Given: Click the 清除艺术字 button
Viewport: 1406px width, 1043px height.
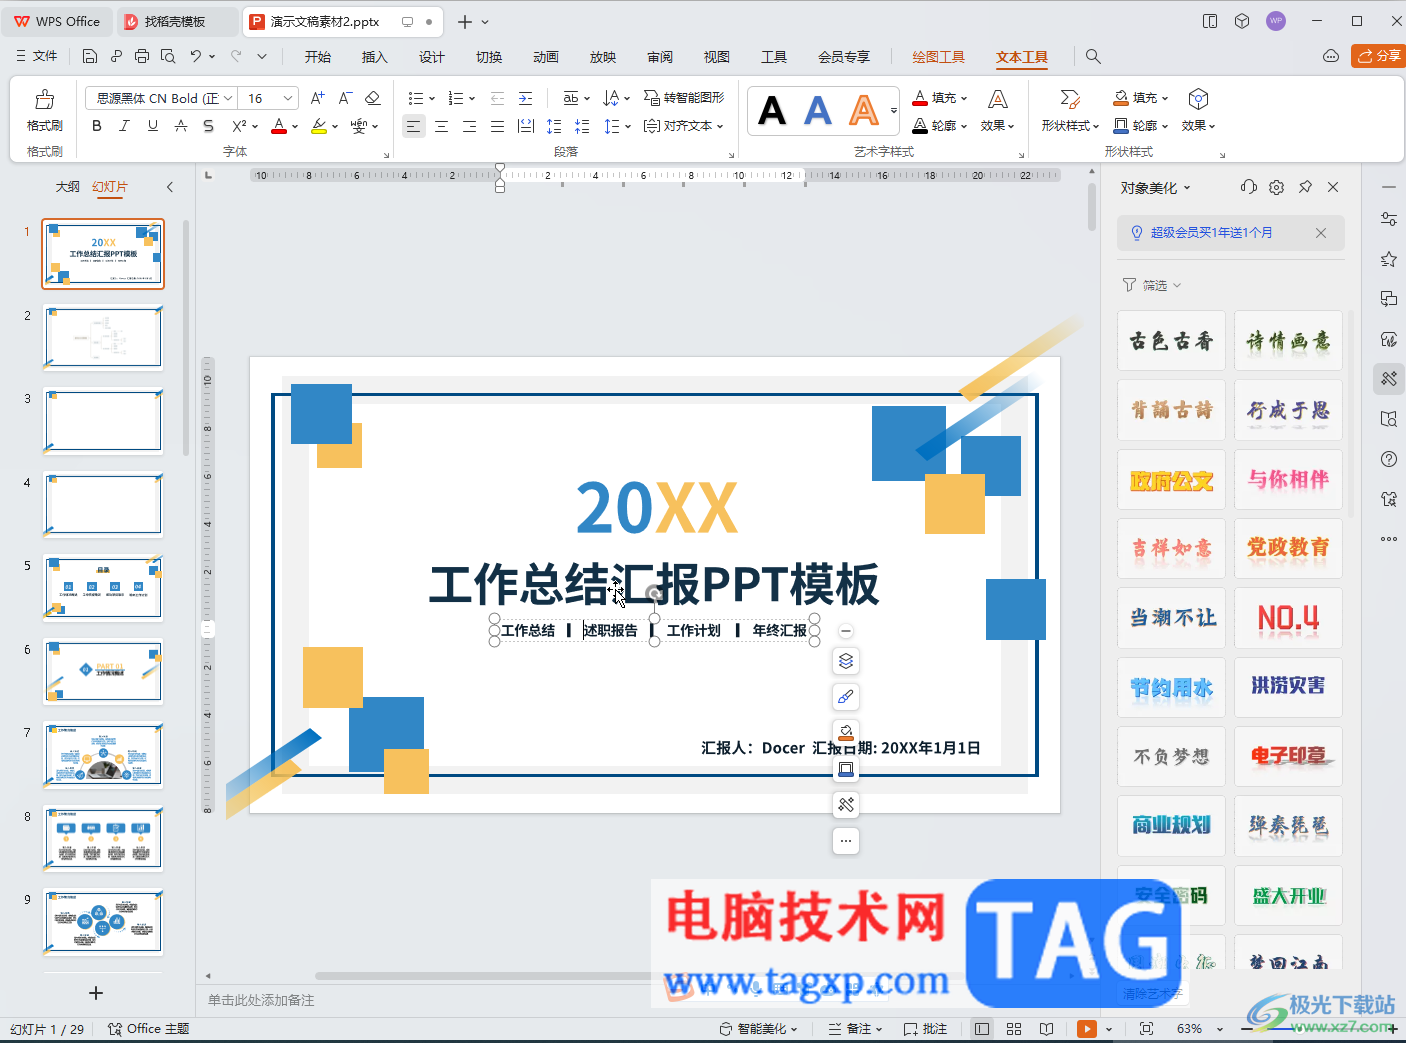Looking at the screenshot, I should [x=1152, y=994].
